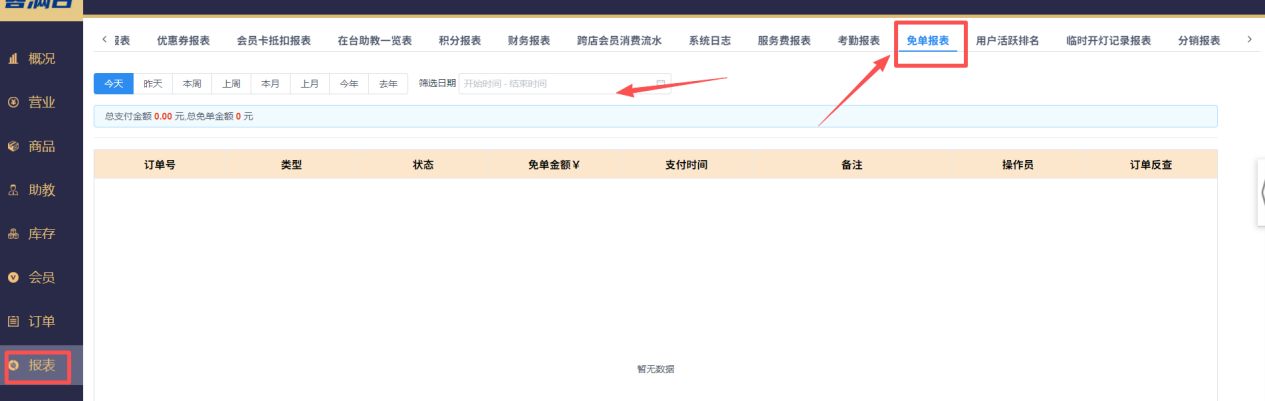Select the 去年 date range
The height and width of the screenshot is (401, 1265).
coord(388,84)
